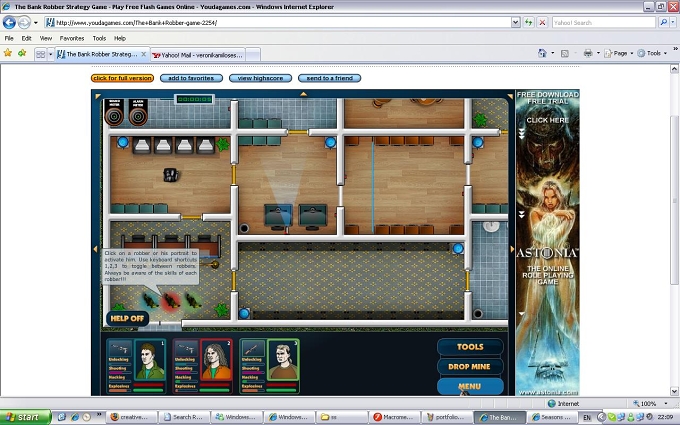
Task: Click robber 1's Shooting skill bar
Action: [x=119, y=372]
